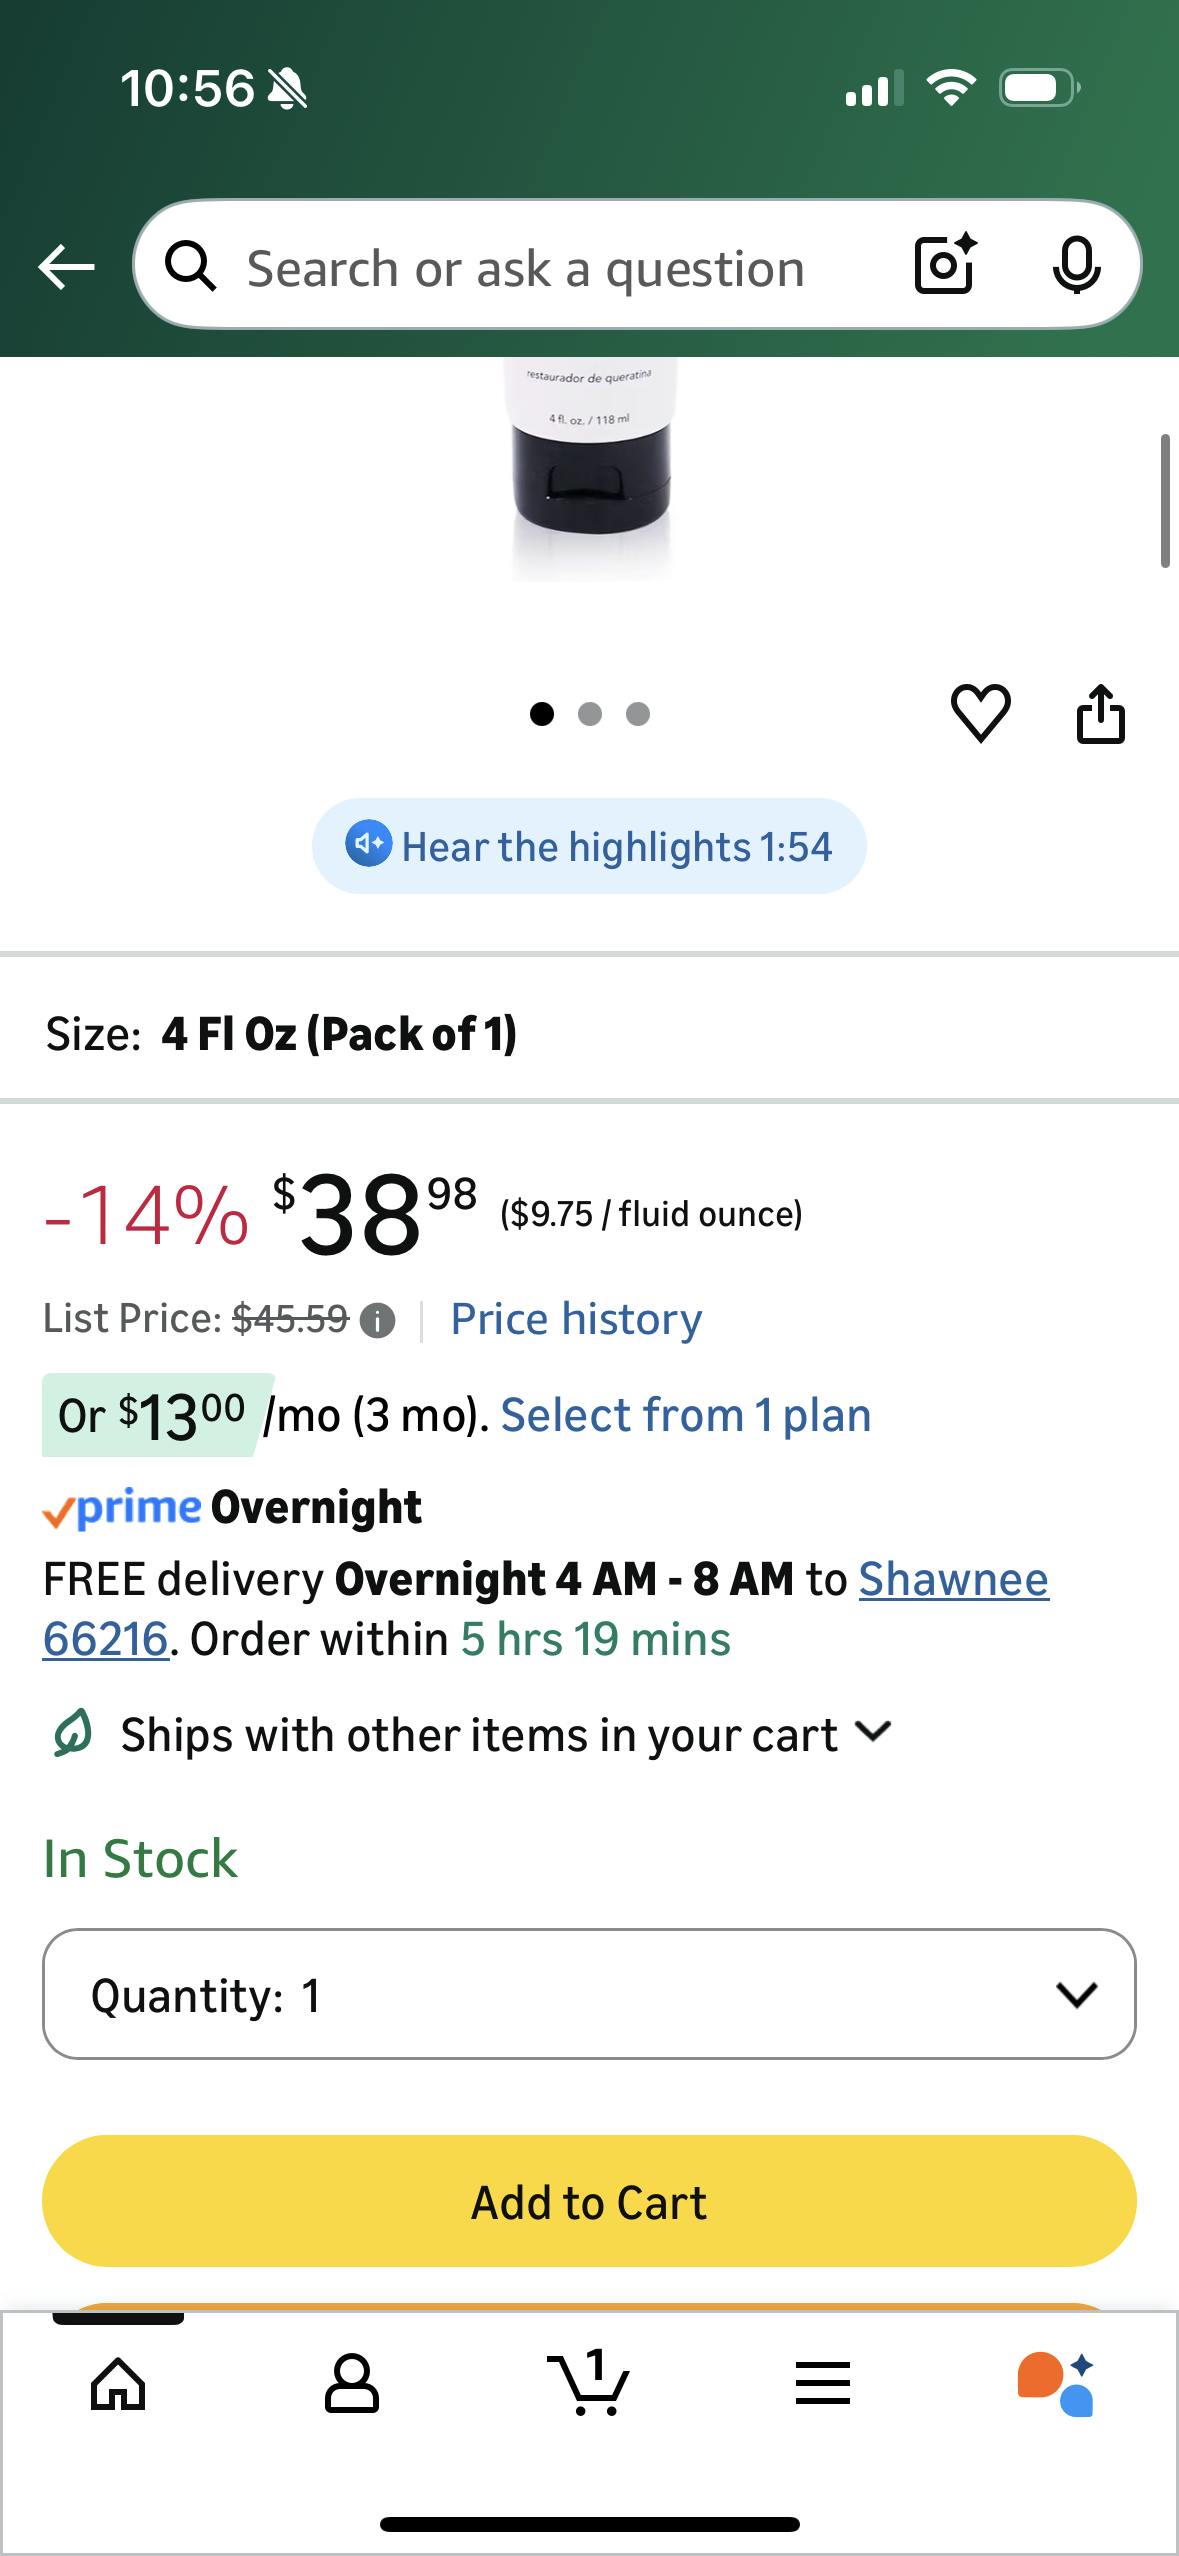Change delivery location Shawnee 66216

click(x=952, y=1580)
